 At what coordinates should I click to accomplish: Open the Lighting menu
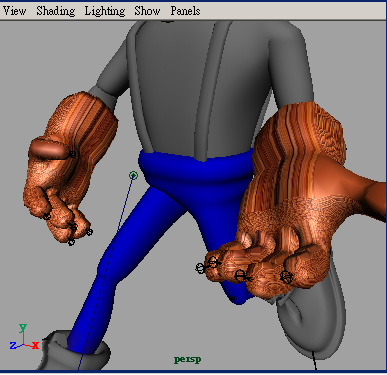click(105, 11)
